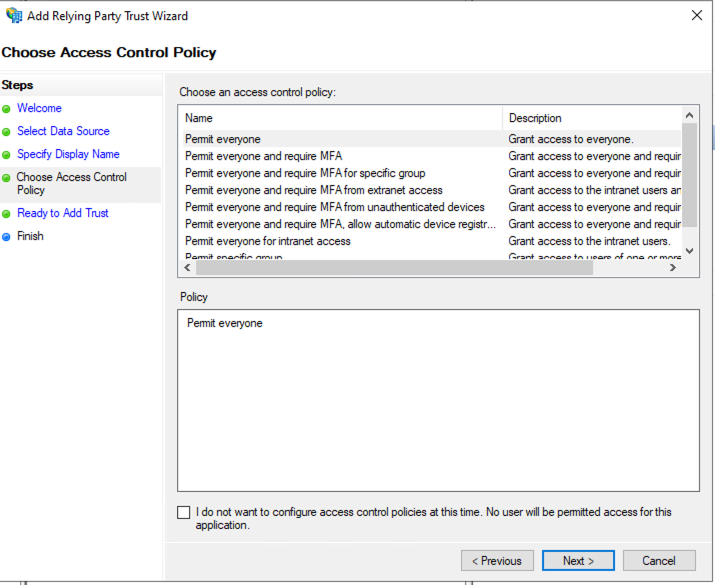Click the blue bullet beside Finish
Viewport: 715px width, 585px height.
point(6,237)
